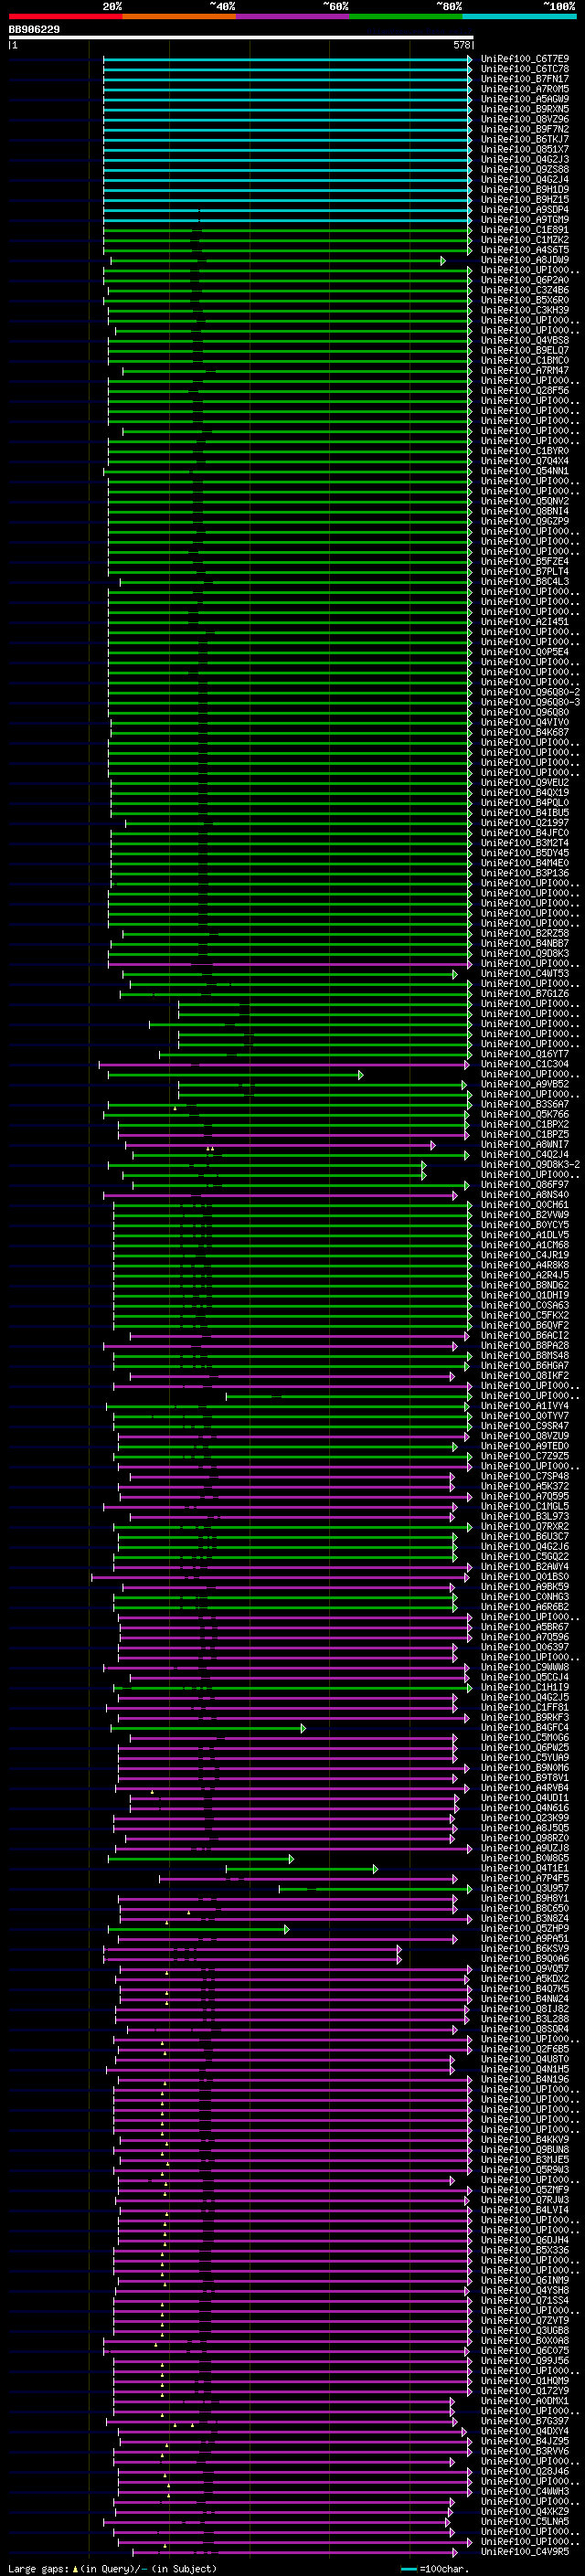Click hit label UniRef100_C4JR19
The width and height of the screenshot is (585, 2576).
pyautogui.click(x=525, y=1255)
